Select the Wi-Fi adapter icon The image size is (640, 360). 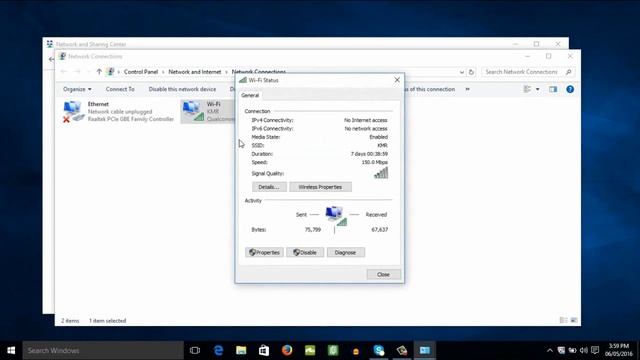[x=193, y=111]
